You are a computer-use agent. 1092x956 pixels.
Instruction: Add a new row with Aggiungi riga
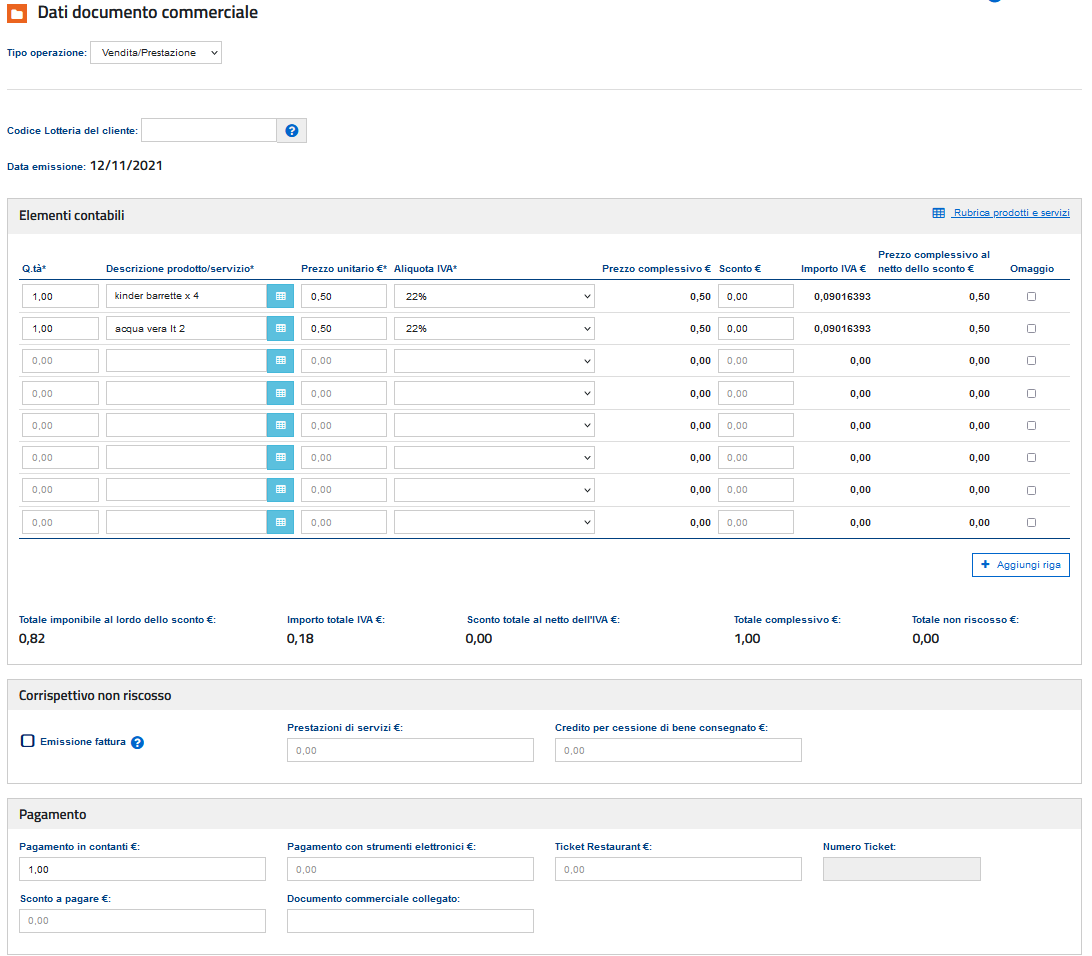click(1020, 565)
